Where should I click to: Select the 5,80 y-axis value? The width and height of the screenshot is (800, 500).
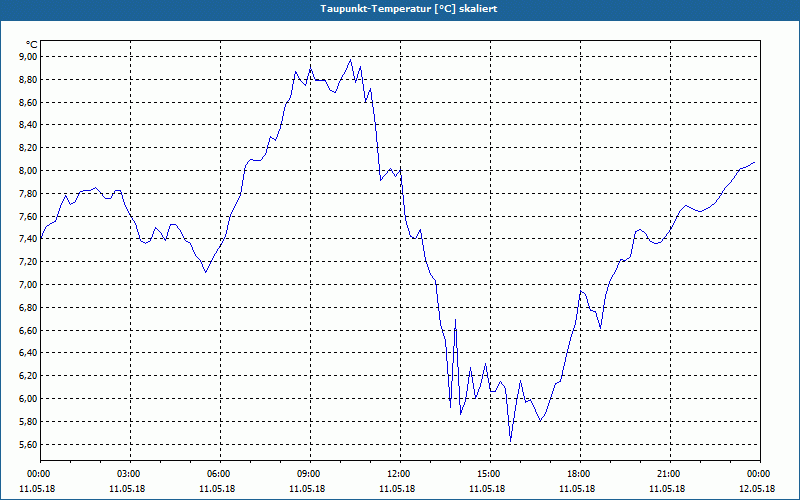[x=29, y=421]
